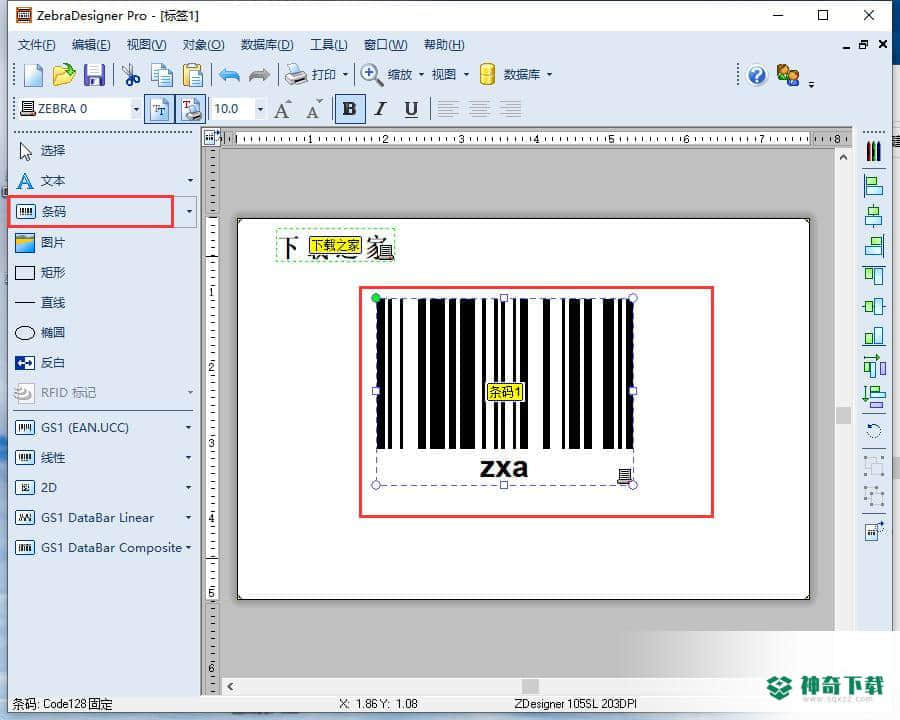Screen dimensions: 900x720
Task: Save the label with the floppy disk icon
Action: [x=94, y=75]
